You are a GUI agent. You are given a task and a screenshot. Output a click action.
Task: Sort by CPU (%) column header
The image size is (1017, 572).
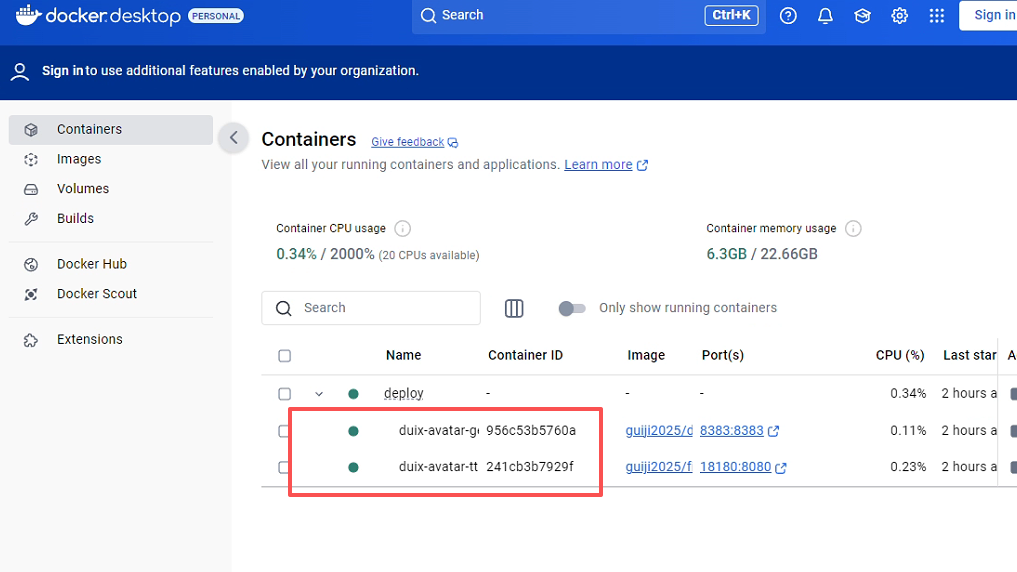[900, 355]
